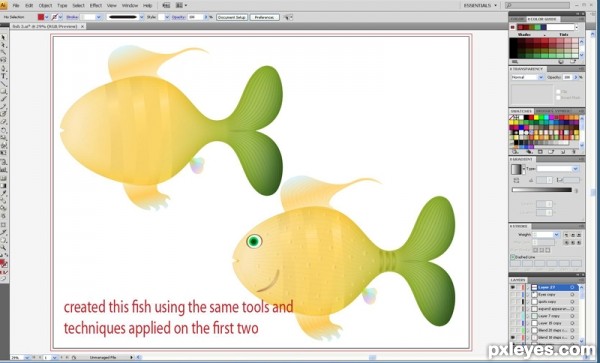Click the Opacity value field in control bar
Viewport: 600px width, 363px height.
pos(195,17)
